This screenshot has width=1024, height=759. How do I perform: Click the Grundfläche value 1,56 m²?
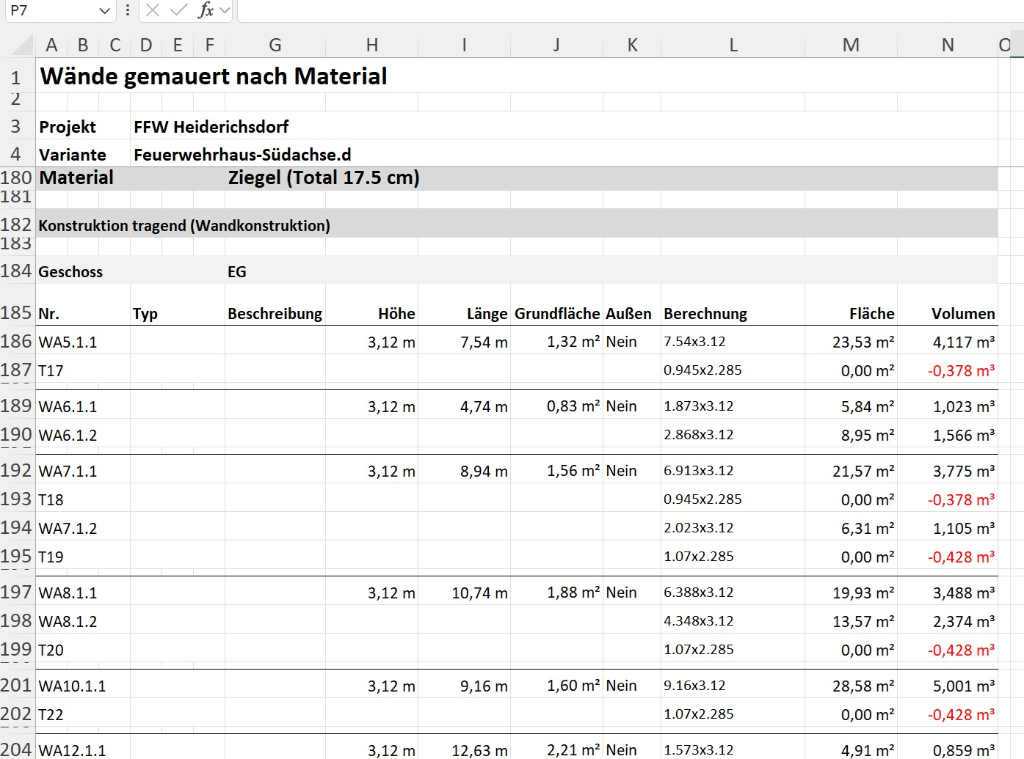[x=573, y=471]
